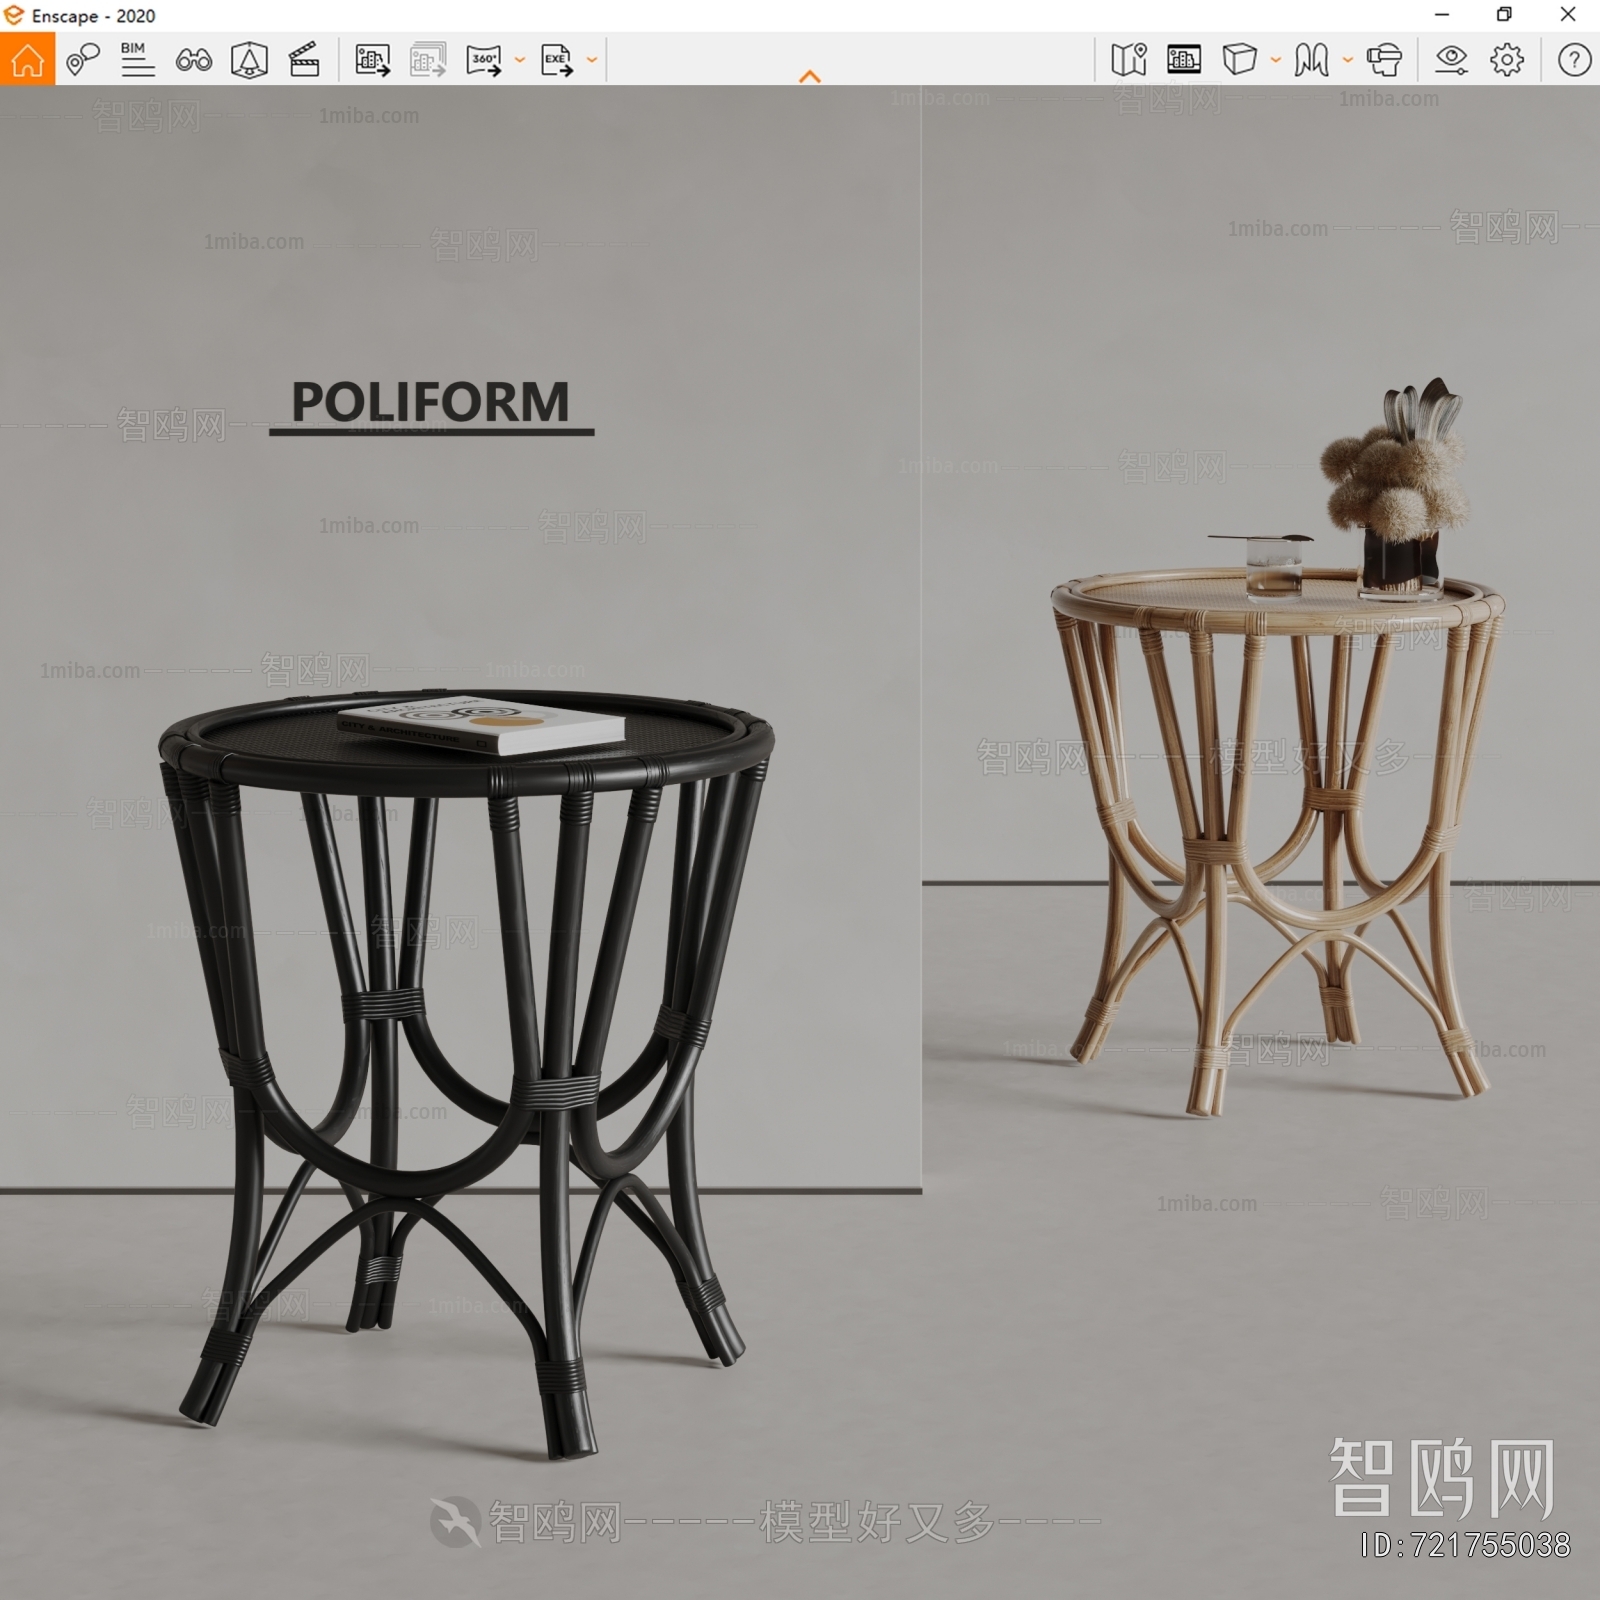Screen dimensions: 1600x1600
Task: Expand the navigation mode dropdown
Action: tap(1348, 60)
